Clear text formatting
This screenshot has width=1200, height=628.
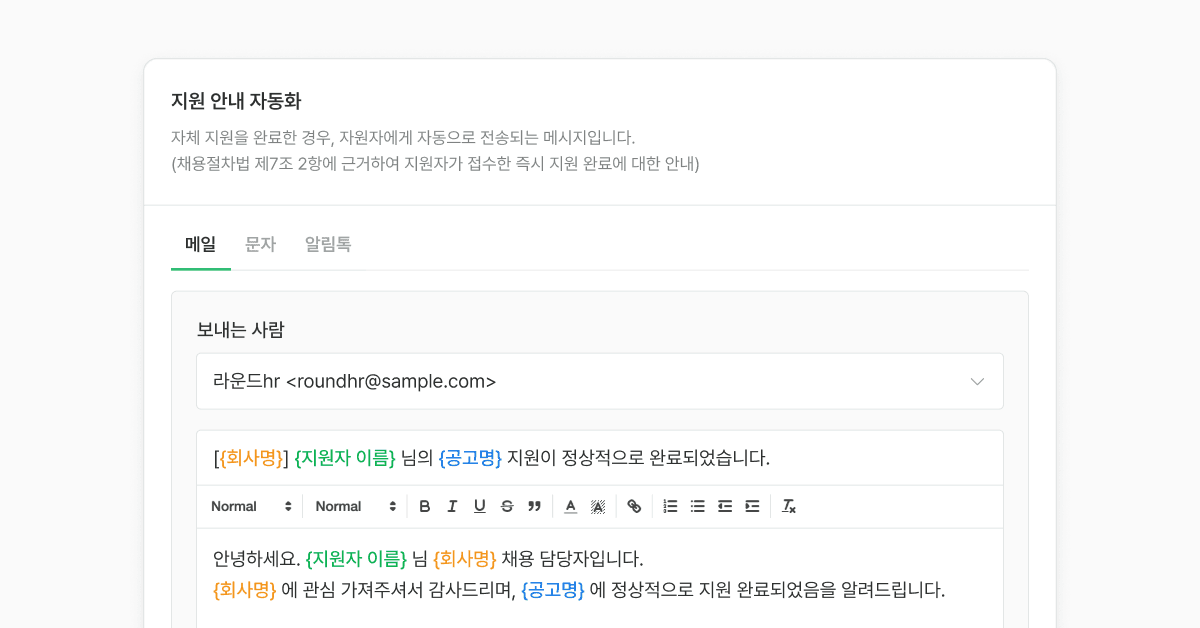(x=789, y=506)
